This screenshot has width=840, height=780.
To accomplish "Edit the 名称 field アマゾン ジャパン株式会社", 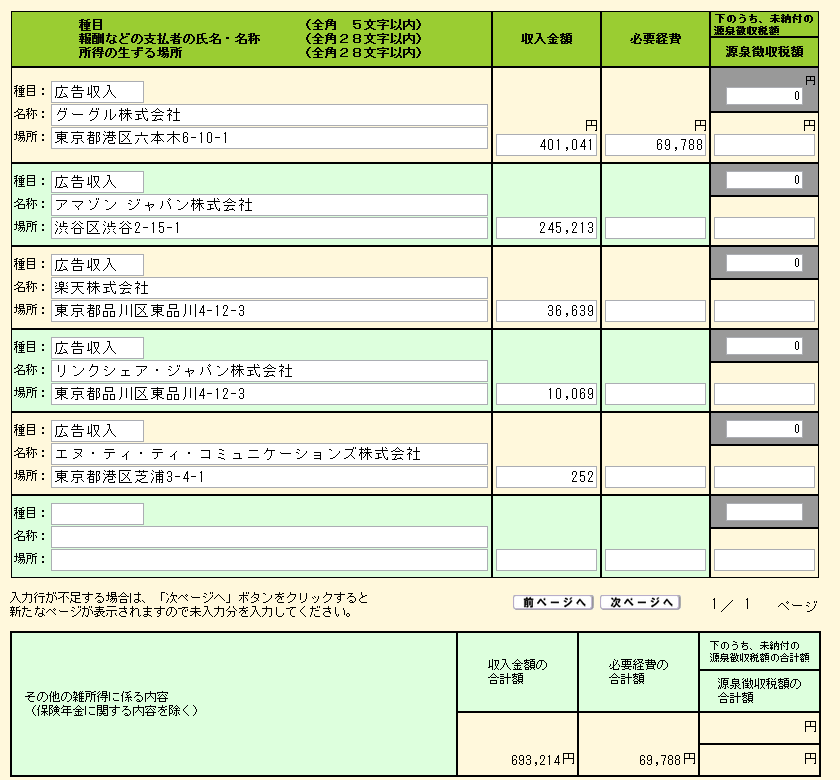I will [x=269, y=205].
